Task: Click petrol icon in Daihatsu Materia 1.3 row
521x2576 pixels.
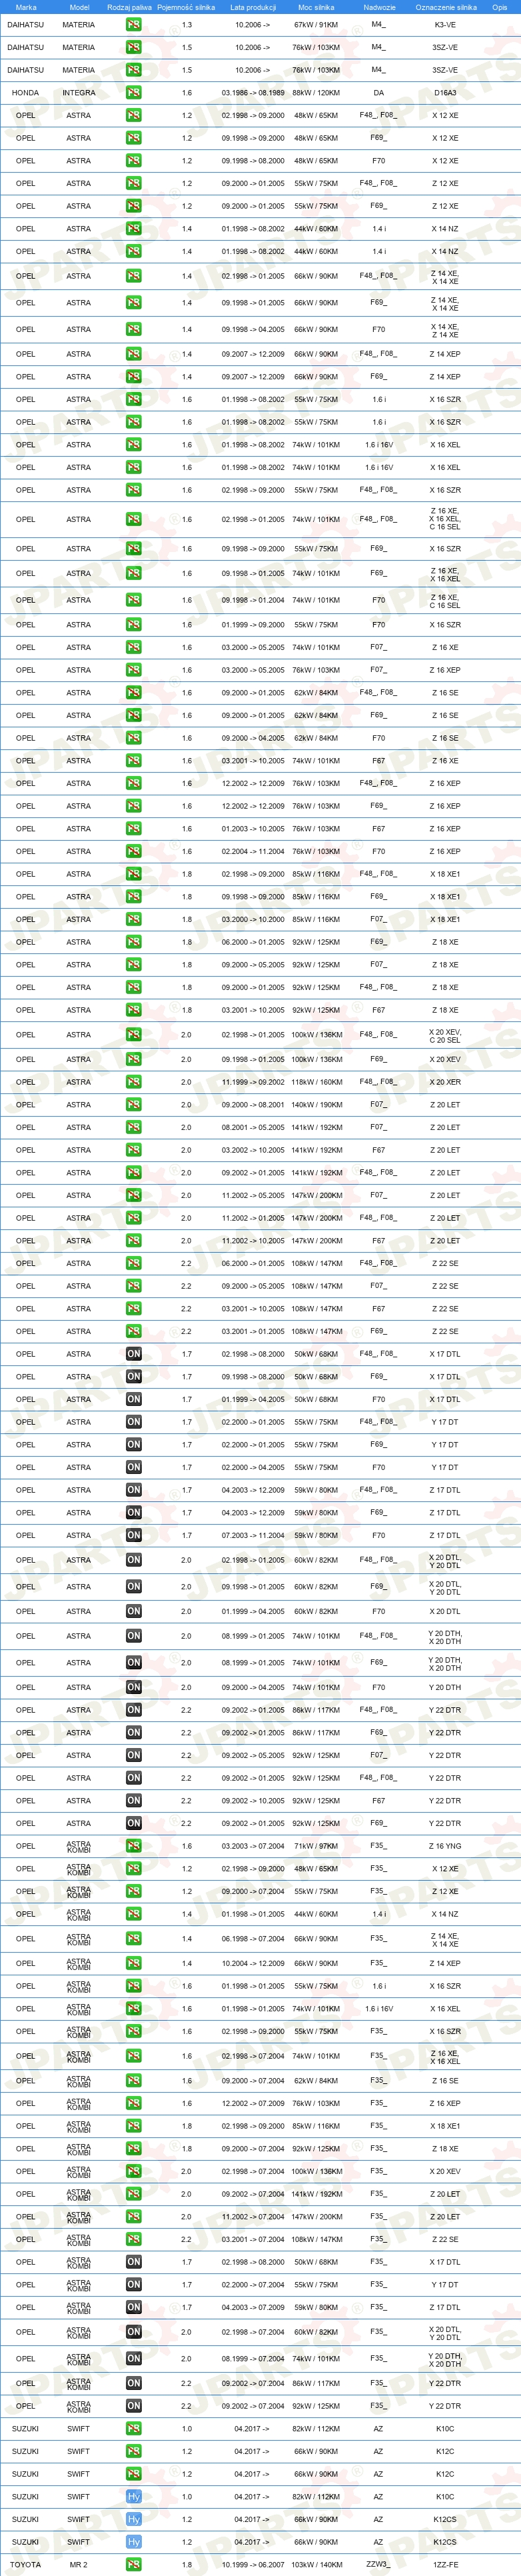Action: click(133, 24)
